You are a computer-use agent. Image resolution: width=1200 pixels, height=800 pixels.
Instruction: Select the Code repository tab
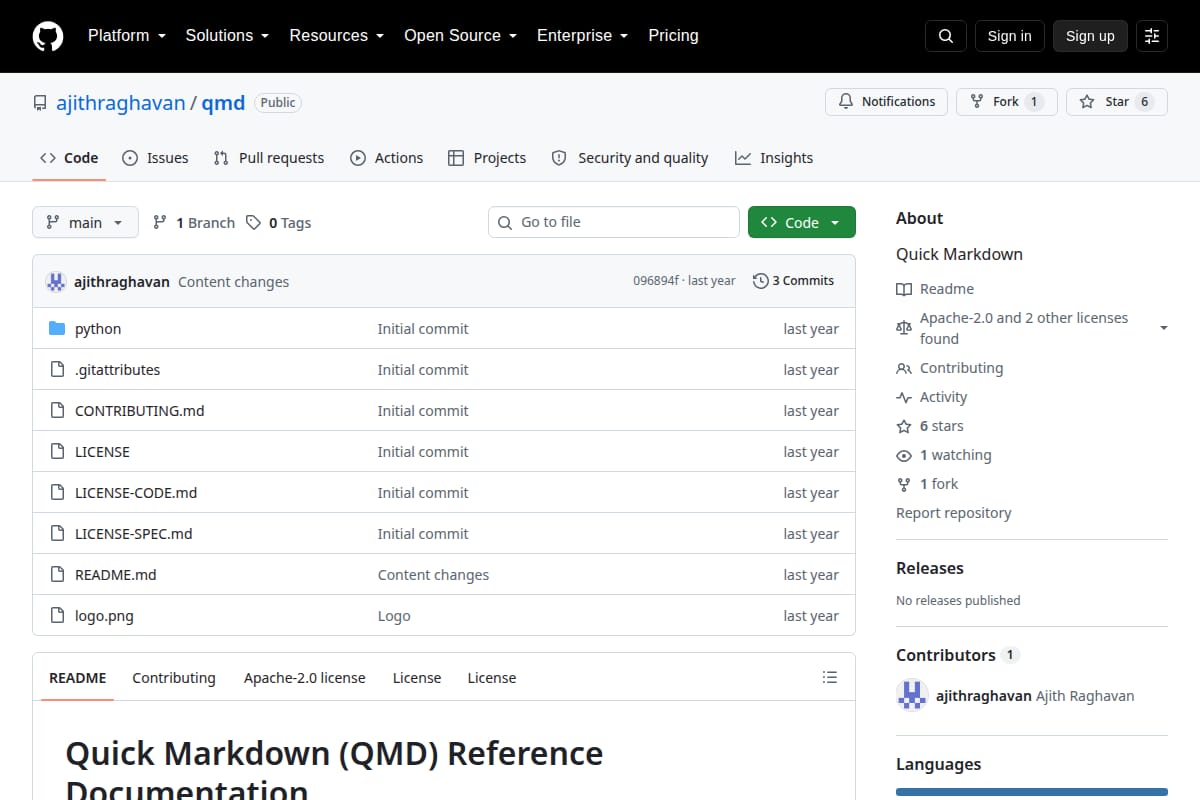pos(69,158)
